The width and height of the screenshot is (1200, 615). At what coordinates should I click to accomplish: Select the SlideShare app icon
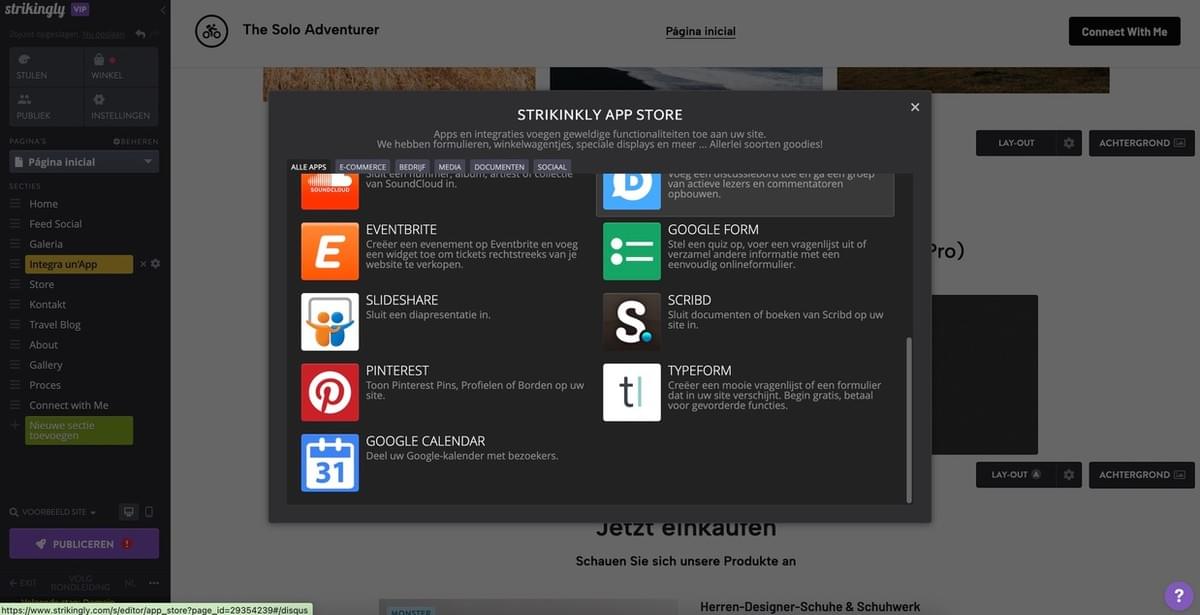[330, 321]
